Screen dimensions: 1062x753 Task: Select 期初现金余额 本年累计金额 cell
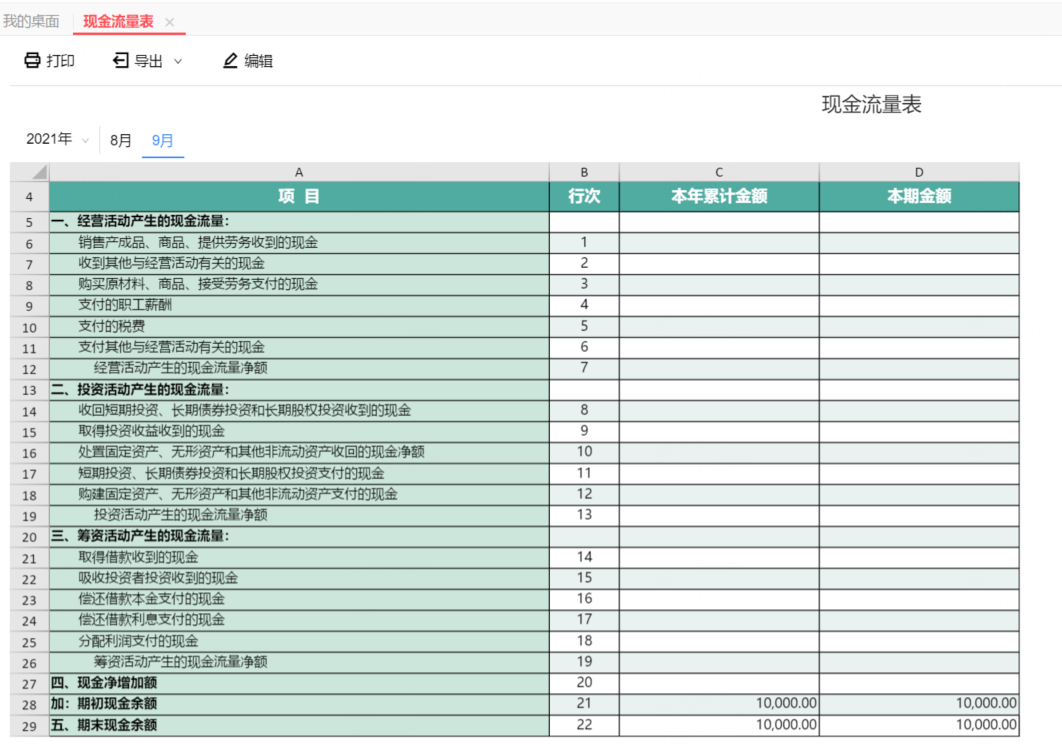(718, 704)
